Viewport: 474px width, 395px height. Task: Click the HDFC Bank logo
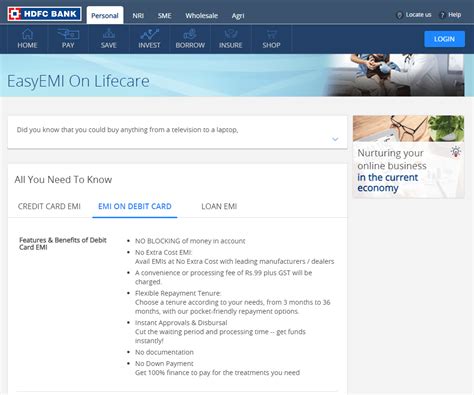pos(44,14)
